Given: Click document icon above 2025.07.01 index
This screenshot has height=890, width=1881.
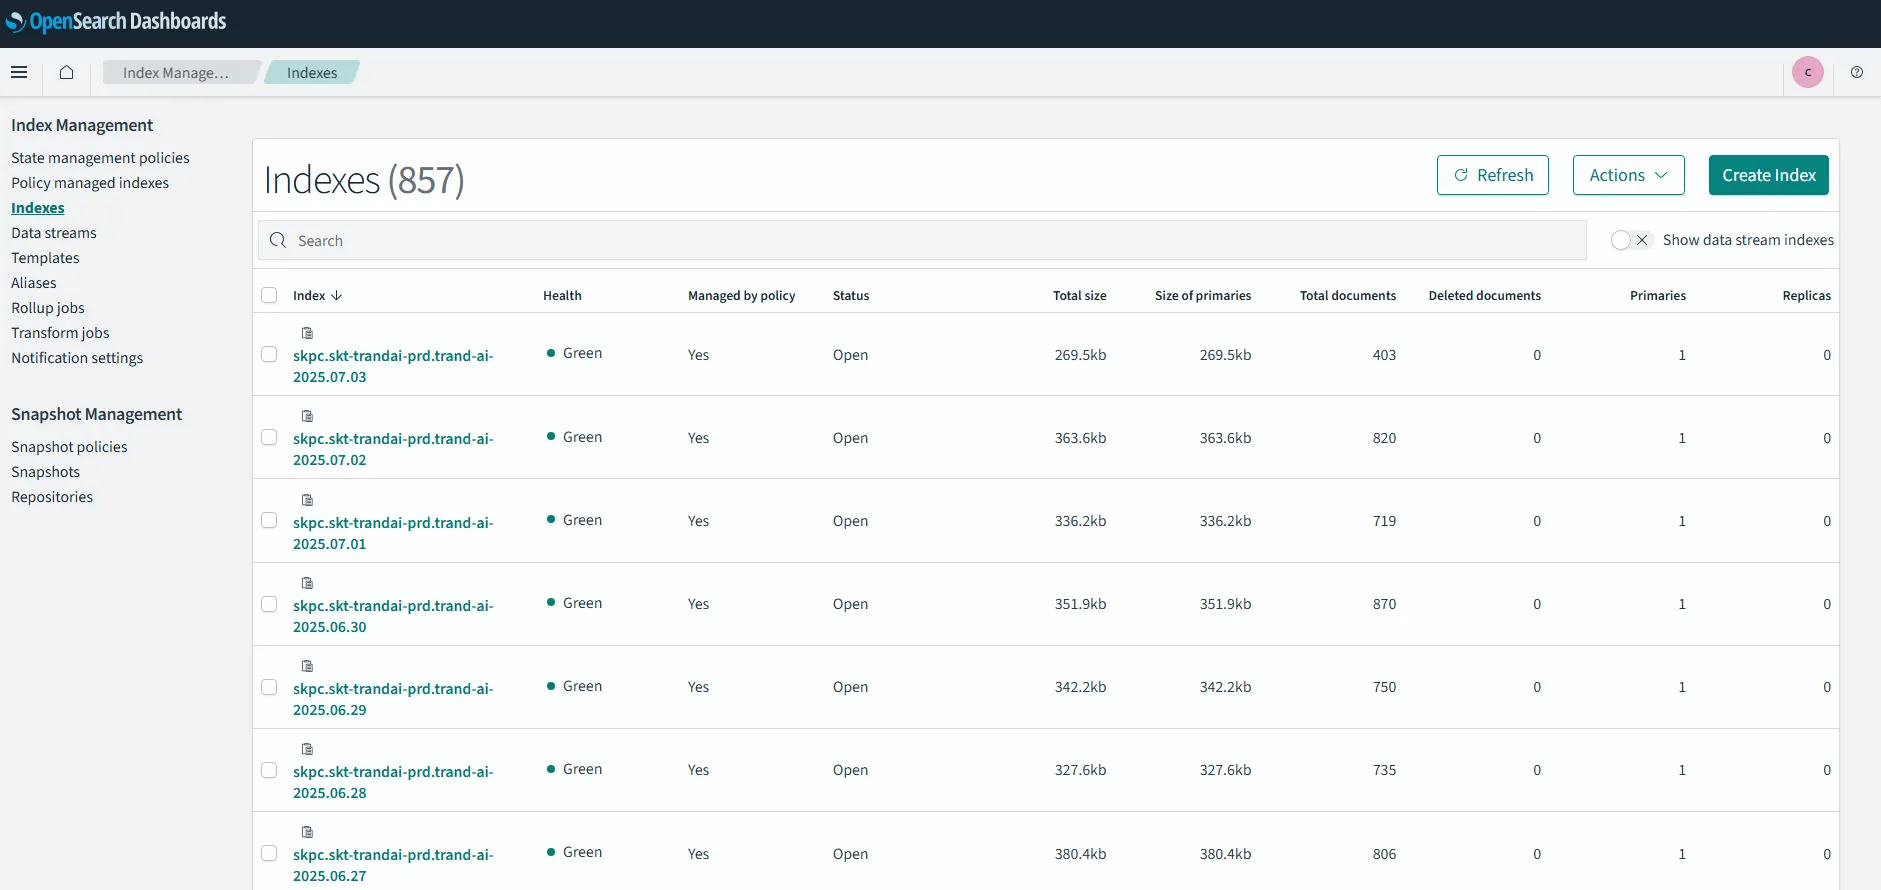Looking at the screenshot, I should (x=308, y=500).
